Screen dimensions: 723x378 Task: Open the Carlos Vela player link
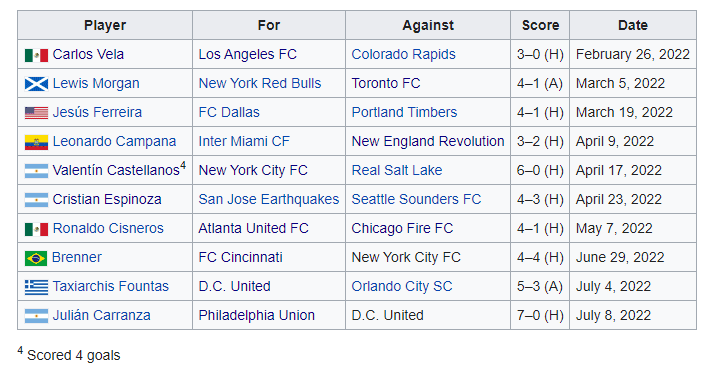coord(88,54)
